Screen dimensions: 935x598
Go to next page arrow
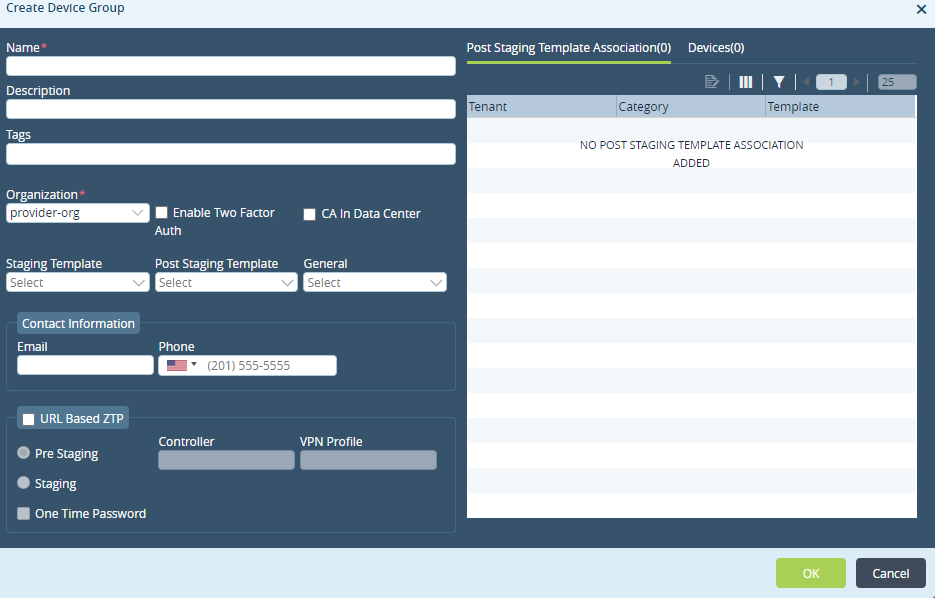point(857,82)
